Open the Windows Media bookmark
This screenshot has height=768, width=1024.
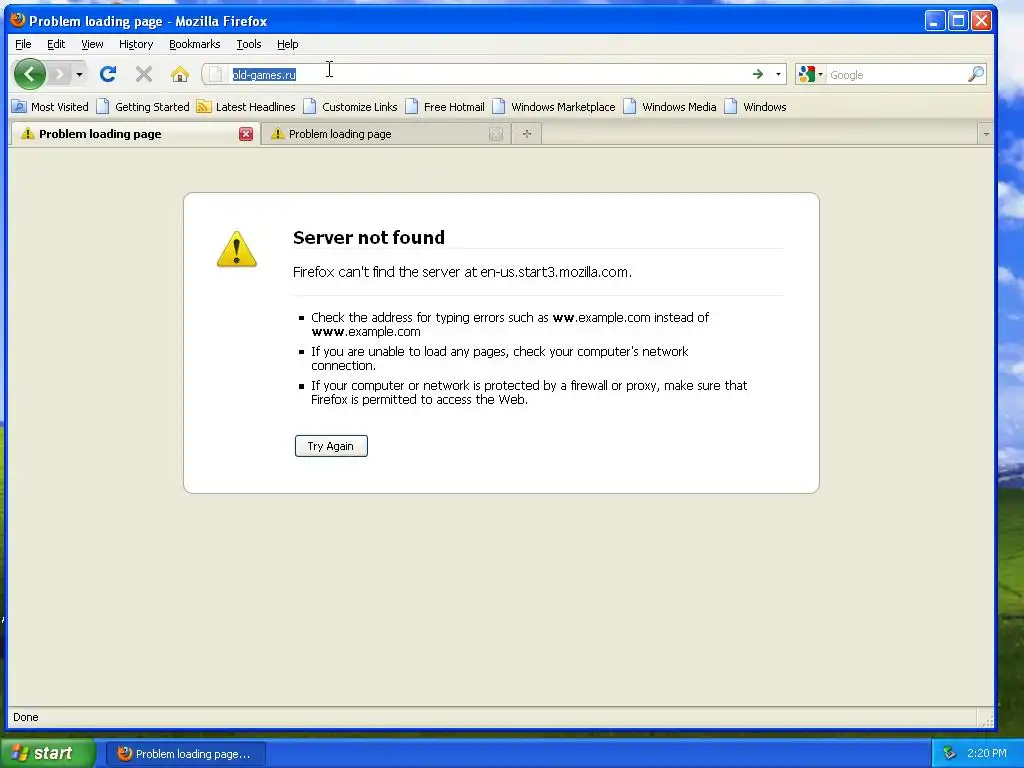pyautogui.click(x=670, y=106)
